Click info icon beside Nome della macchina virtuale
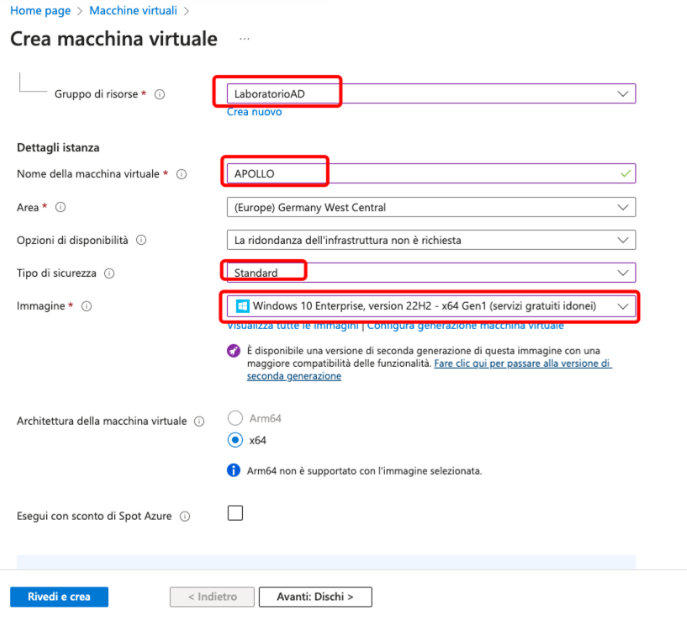Viewport: 687px width, 620px height. [182, 174]
